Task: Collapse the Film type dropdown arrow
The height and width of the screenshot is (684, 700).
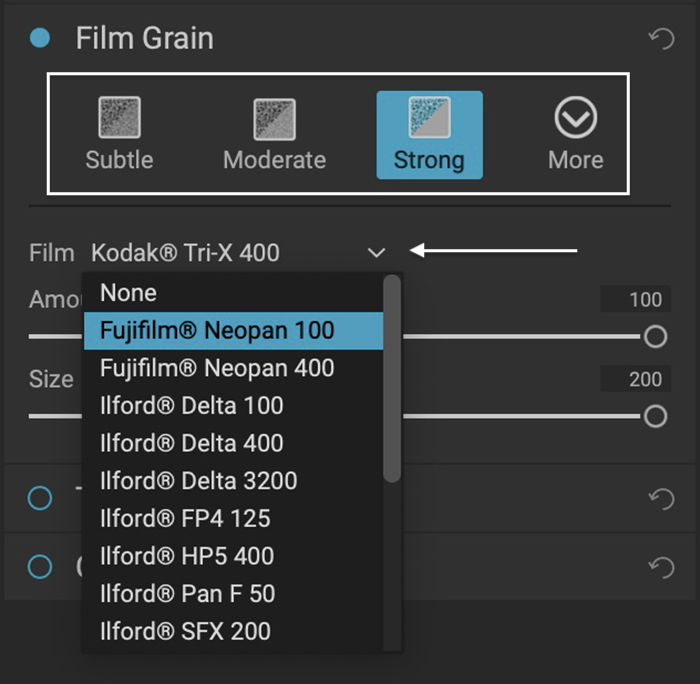Action: 376,253
